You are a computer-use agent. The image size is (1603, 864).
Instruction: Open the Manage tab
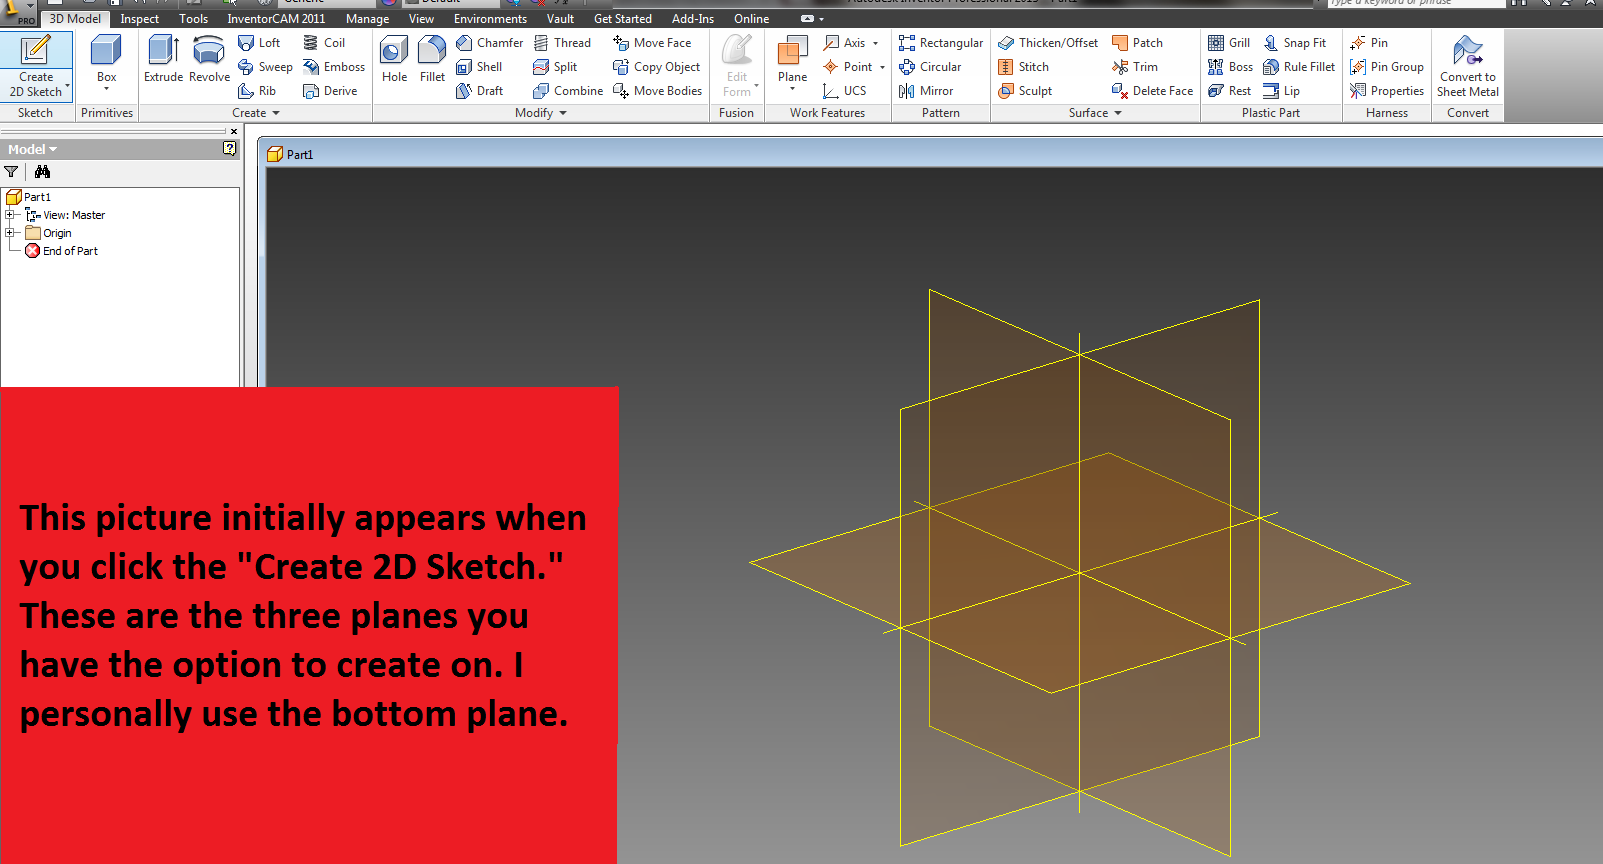367,19
